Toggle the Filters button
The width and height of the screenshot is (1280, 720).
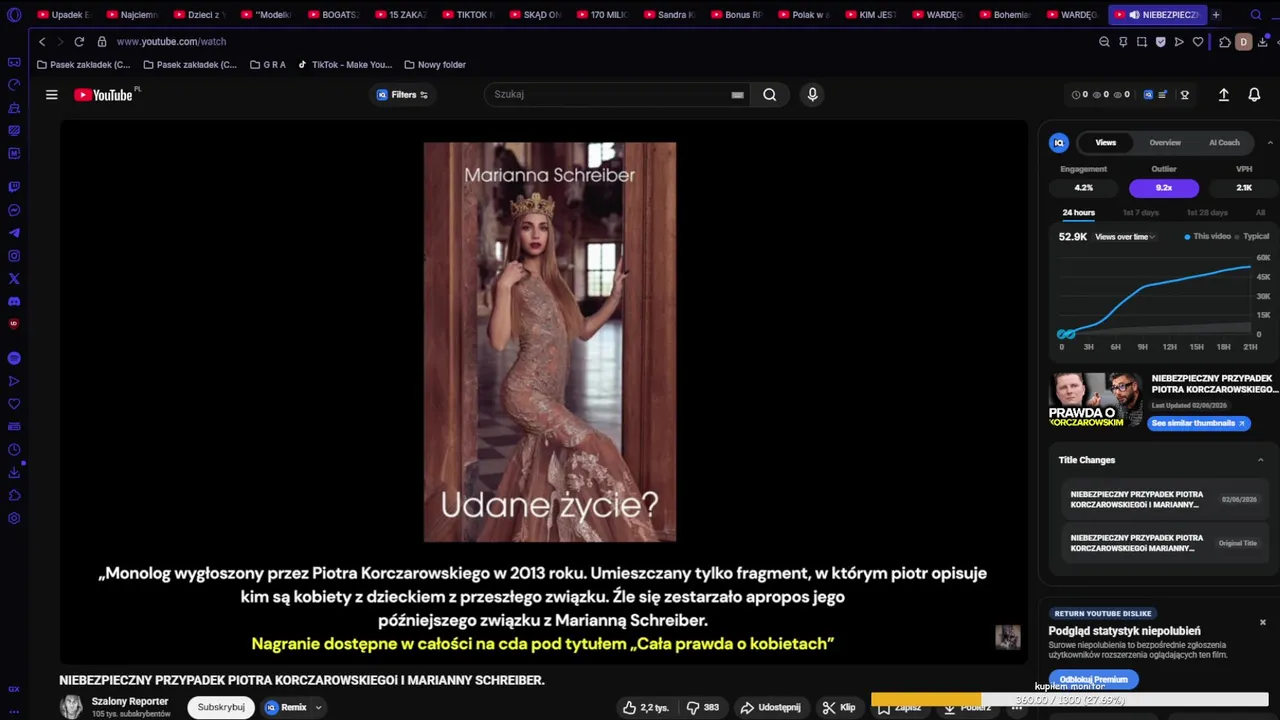point(402,95)
